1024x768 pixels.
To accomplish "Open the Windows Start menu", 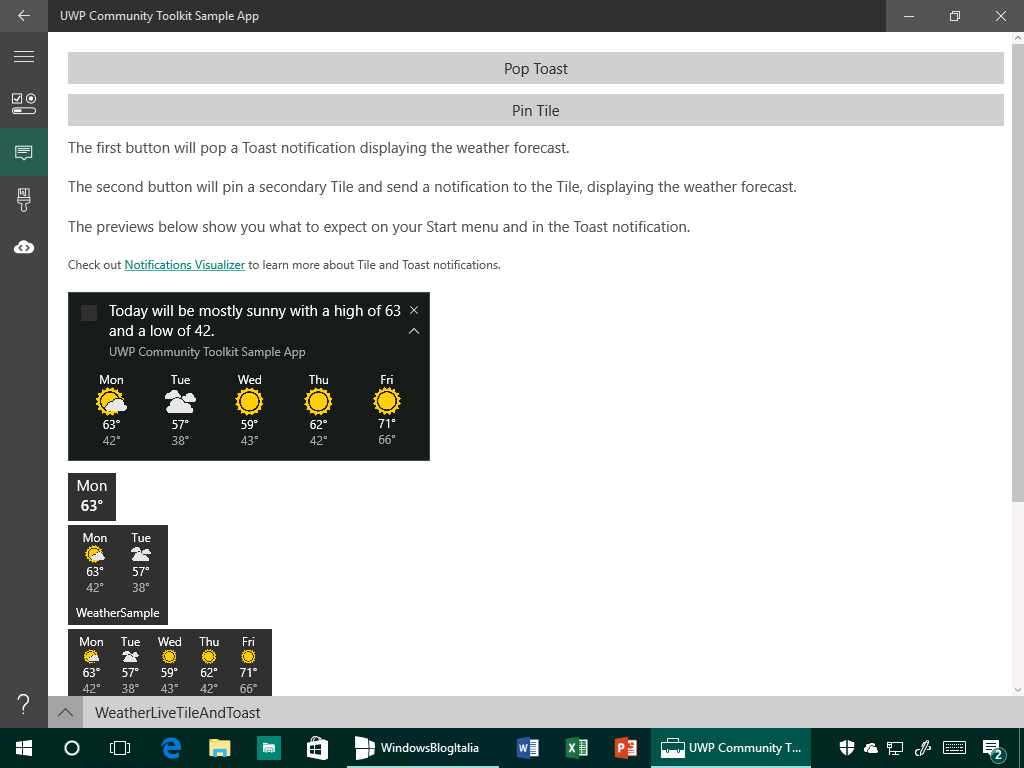I will 24,748.
